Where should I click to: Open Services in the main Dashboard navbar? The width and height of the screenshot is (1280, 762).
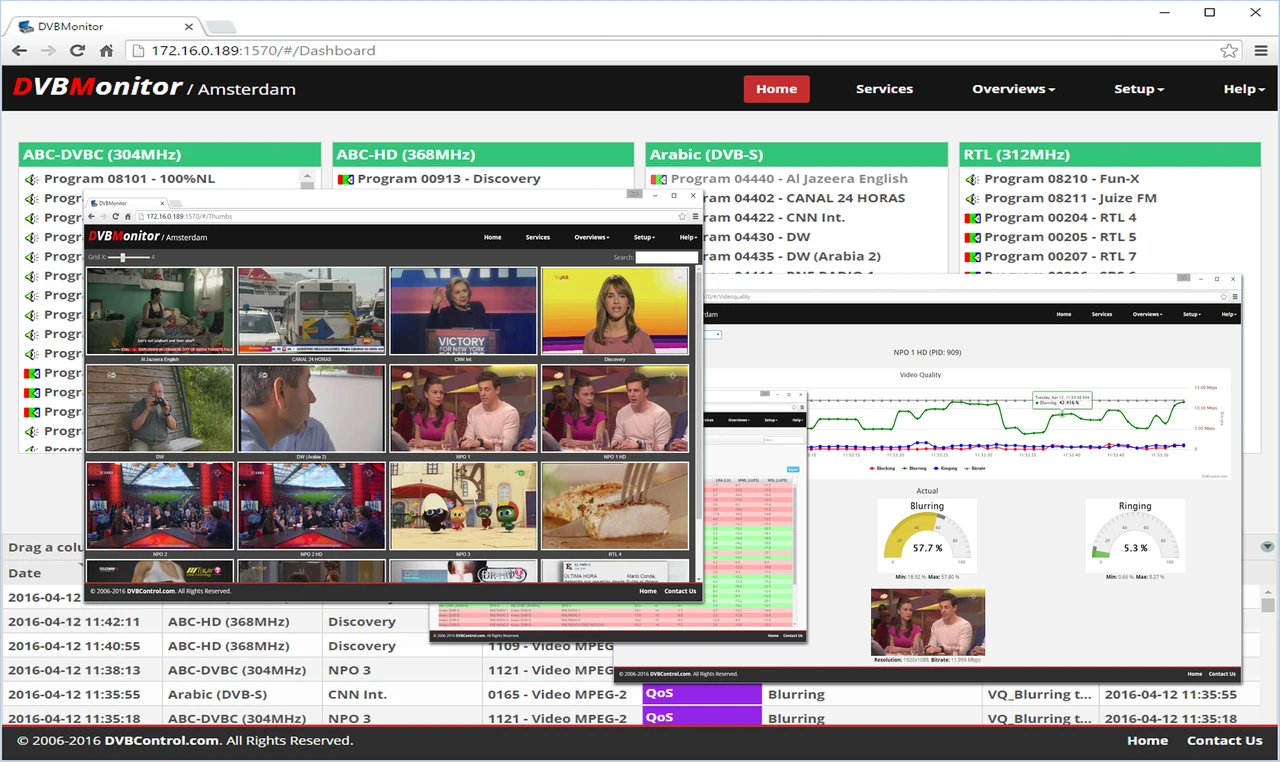(884, 89)
